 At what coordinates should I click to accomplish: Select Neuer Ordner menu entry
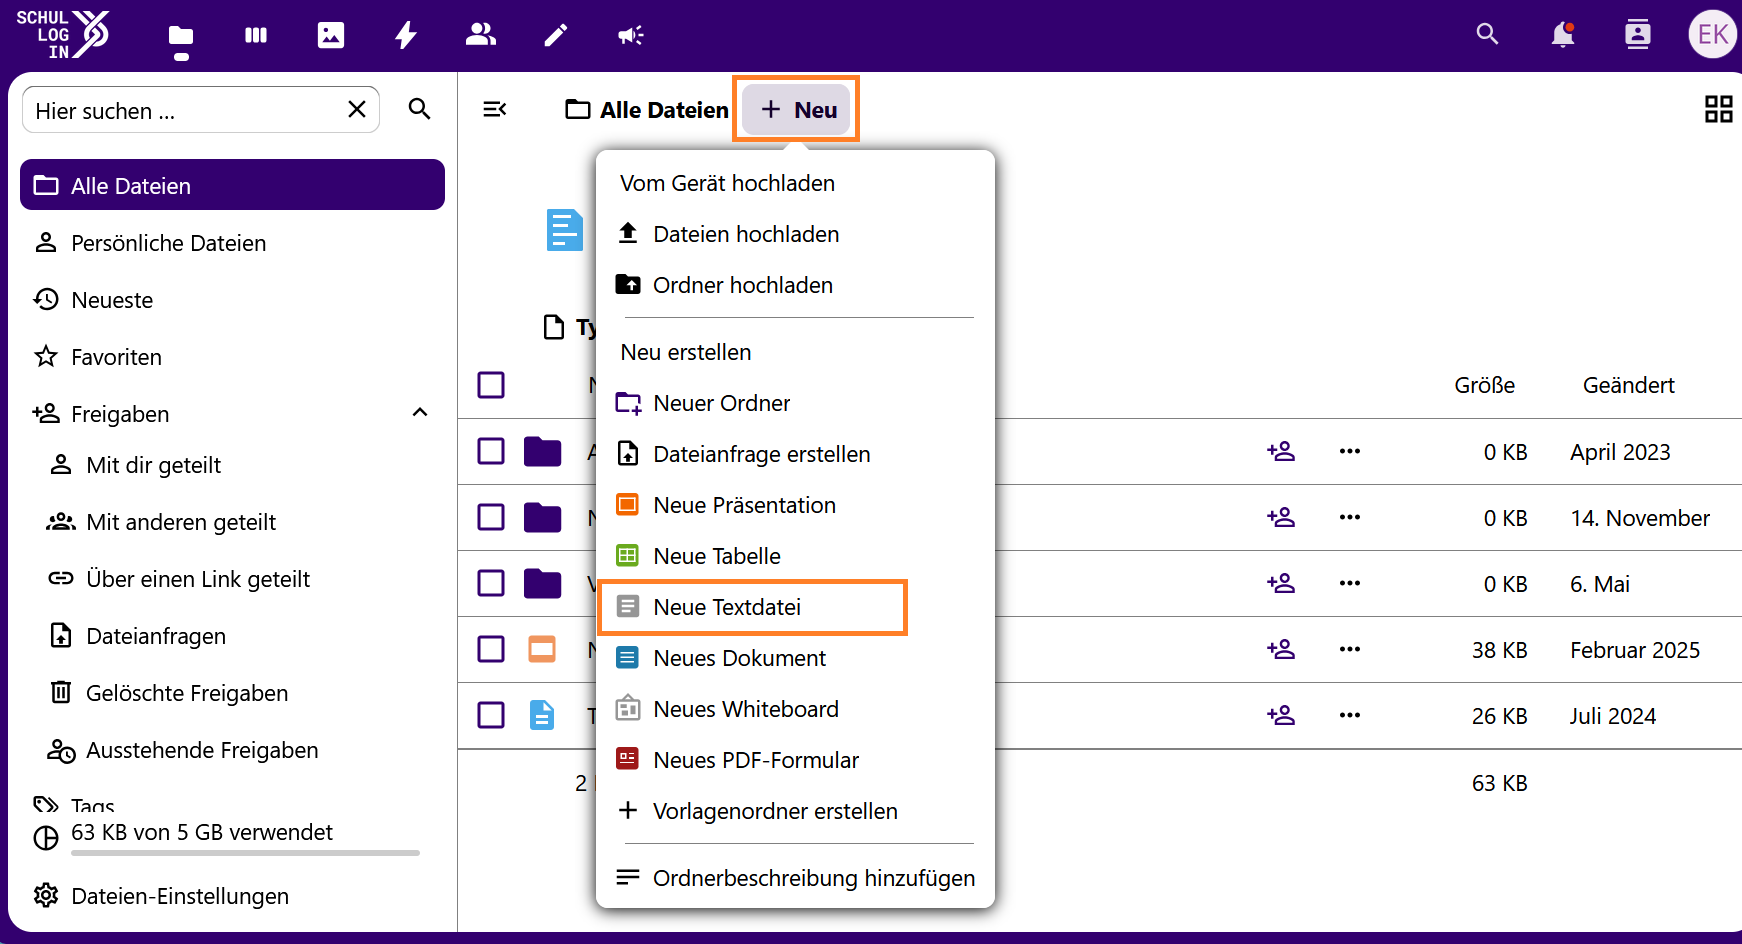[721, 403]
